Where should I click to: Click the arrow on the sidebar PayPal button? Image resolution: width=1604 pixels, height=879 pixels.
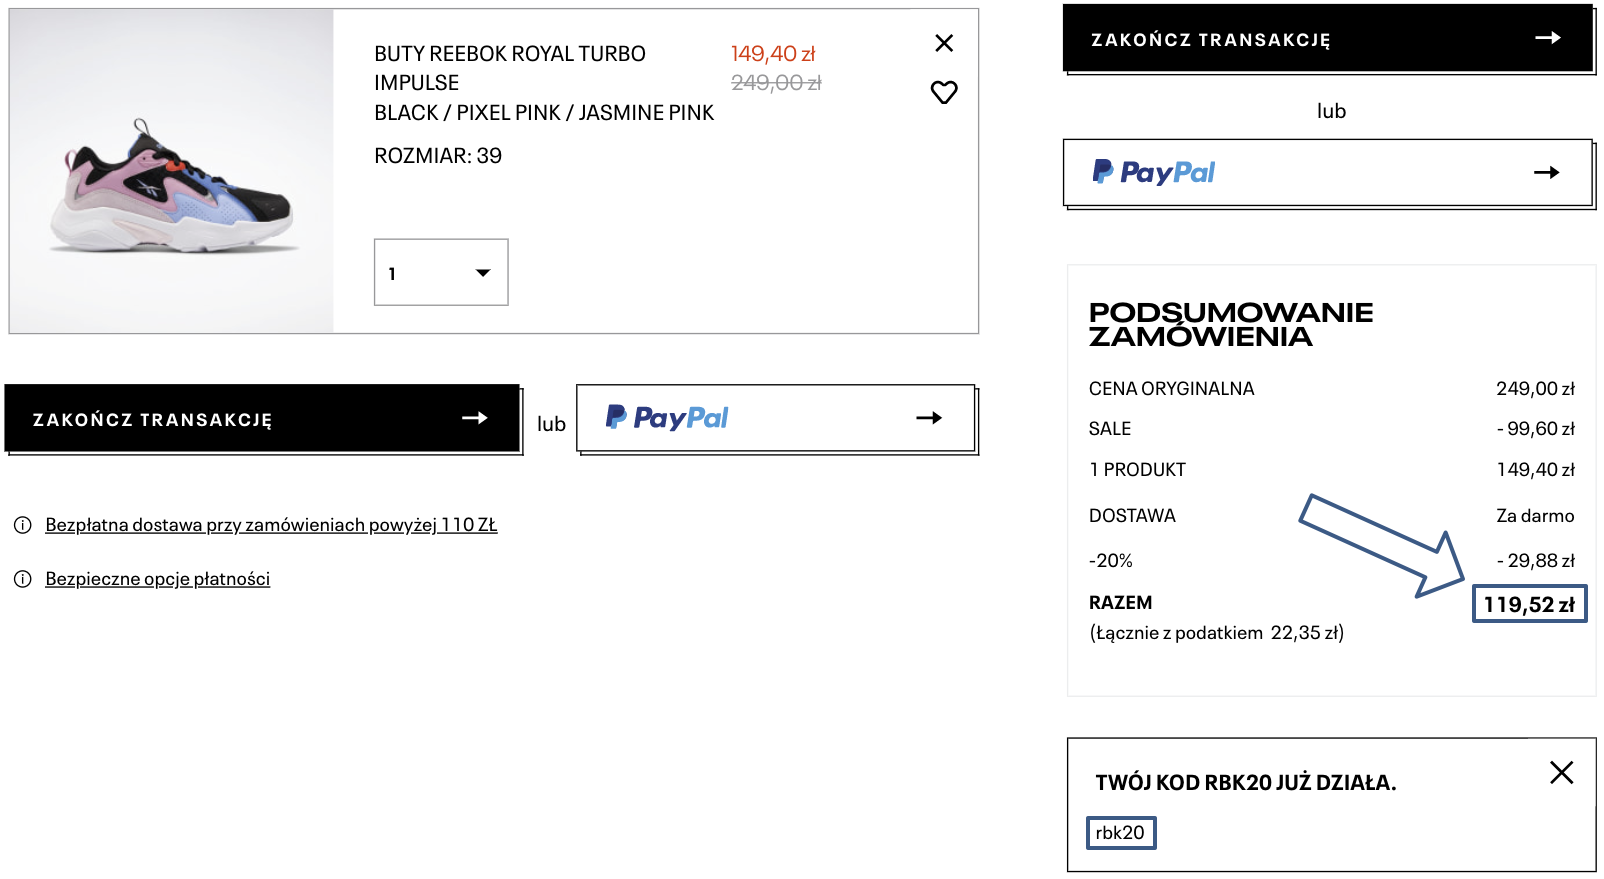(x=1546, y=173)
